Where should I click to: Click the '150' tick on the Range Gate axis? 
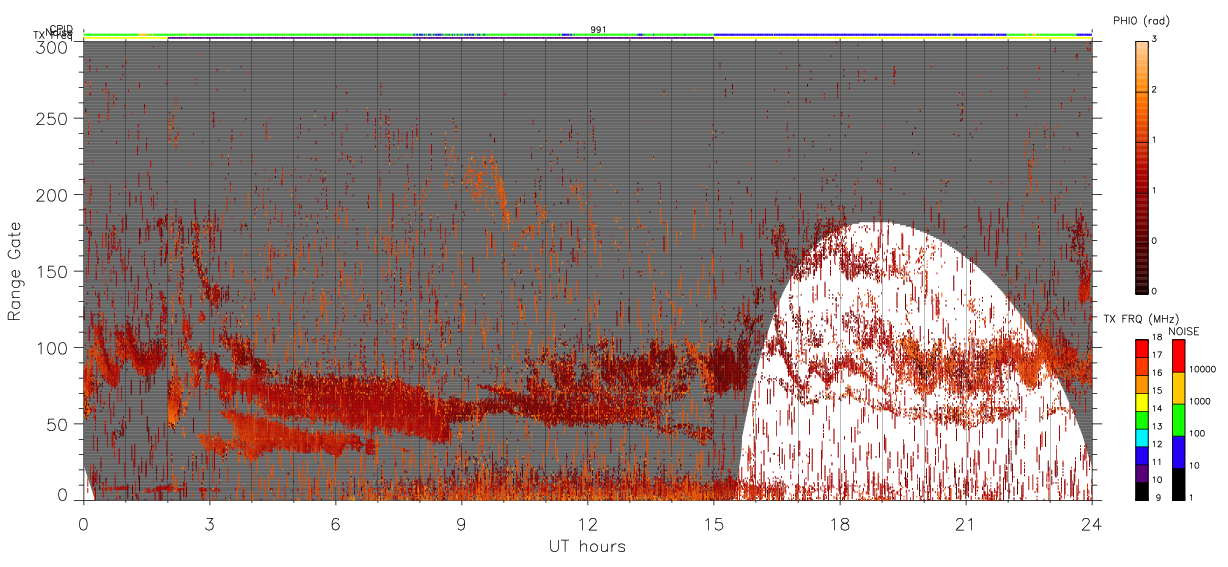click(55, 272)
